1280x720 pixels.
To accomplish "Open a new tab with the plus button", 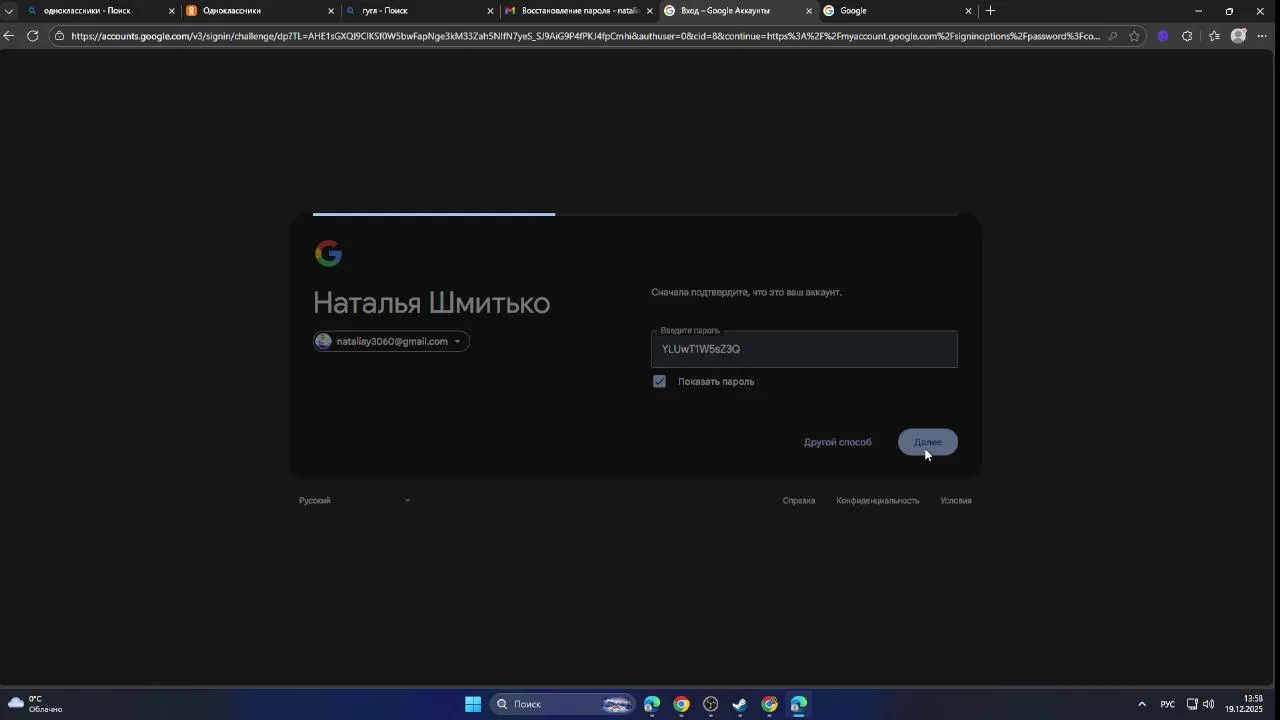I will click(990, 11).
